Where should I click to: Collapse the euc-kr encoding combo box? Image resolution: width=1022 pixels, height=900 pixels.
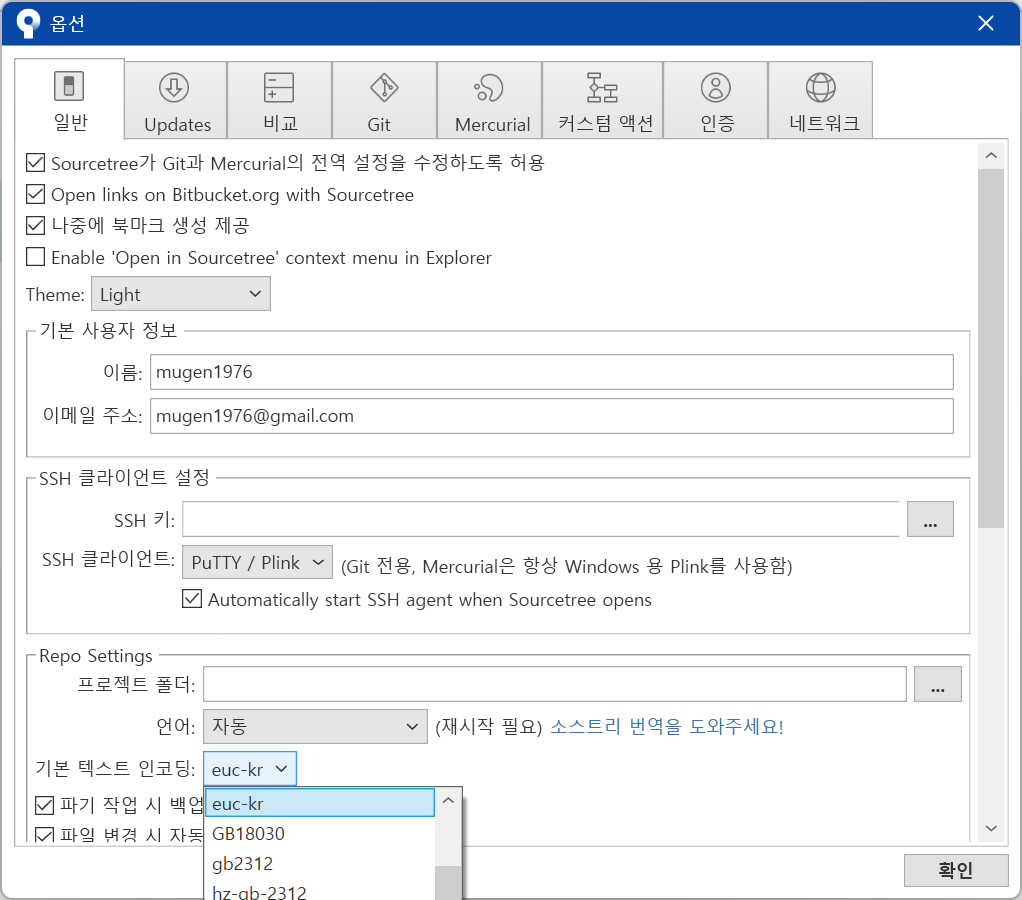(250, 769)
